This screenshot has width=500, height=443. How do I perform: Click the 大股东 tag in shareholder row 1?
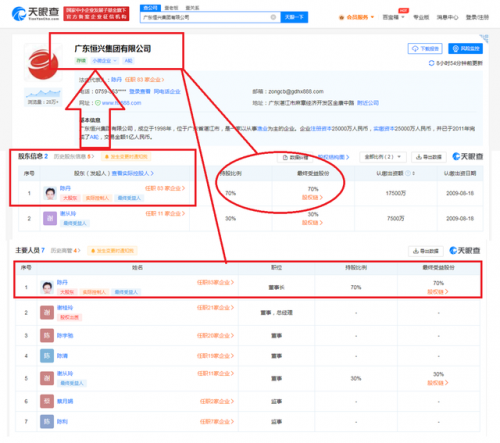[x=70, y=198]
